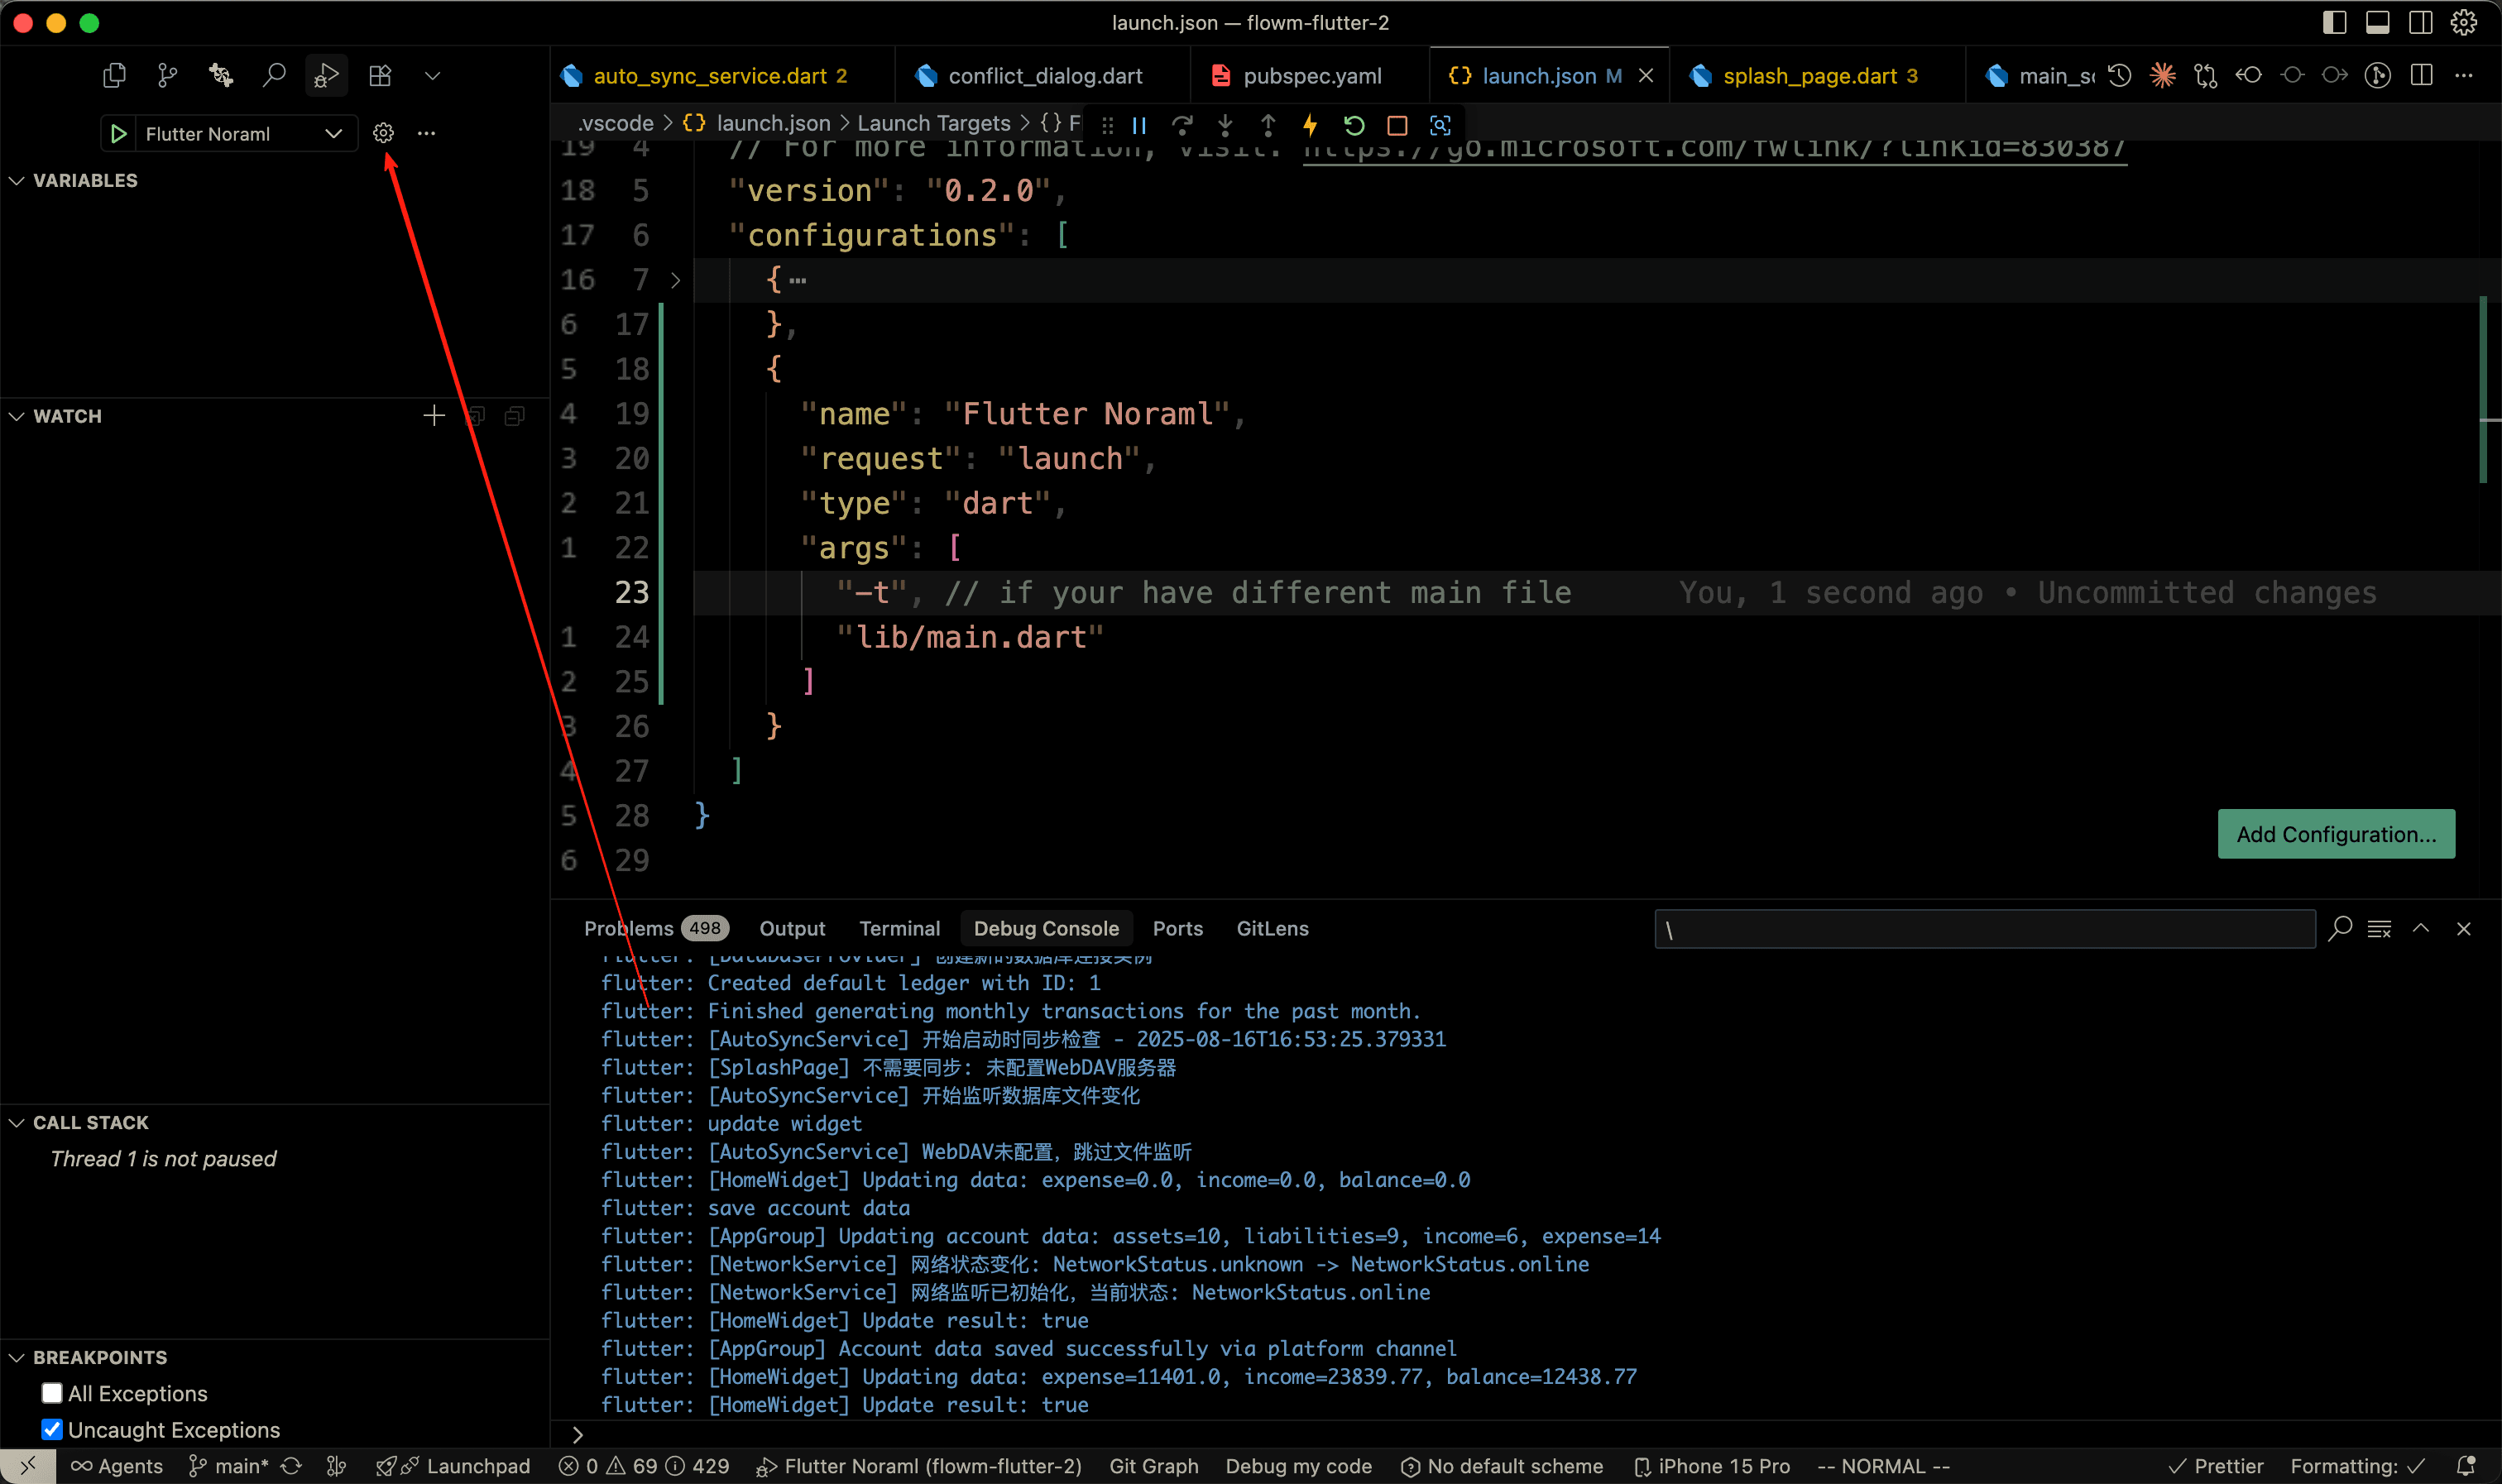Open the Extensions view icon
2502x1484 pixels.
(380, 75)
